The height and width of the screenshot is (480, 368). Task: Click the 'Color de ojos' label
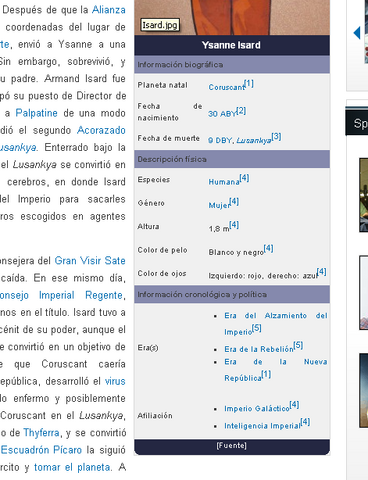tap(162, 273)
